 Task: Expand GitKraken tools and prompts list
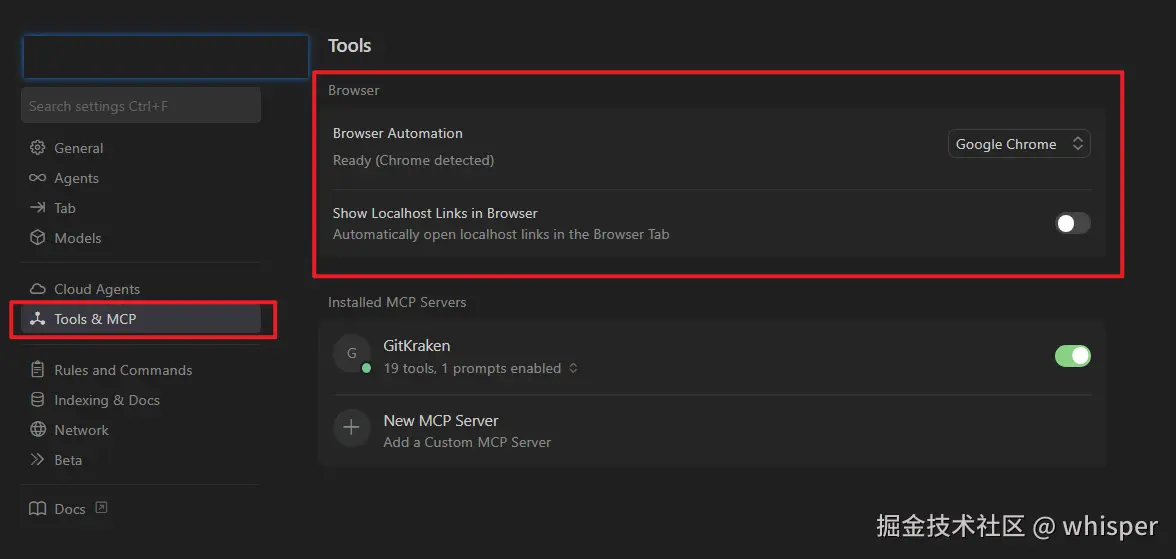tap(573, 369)
